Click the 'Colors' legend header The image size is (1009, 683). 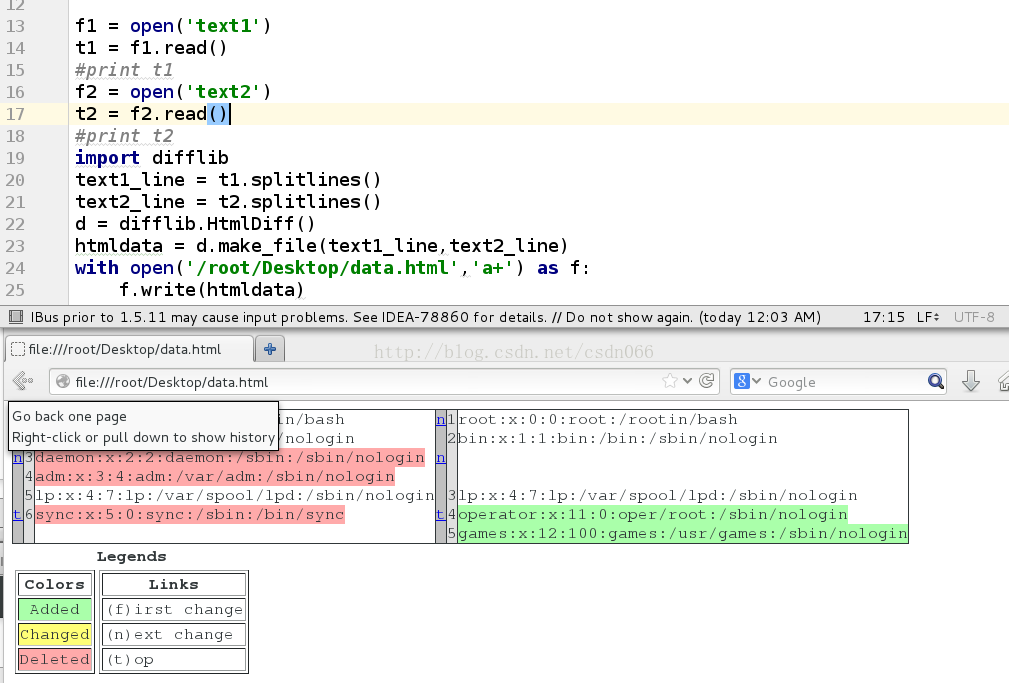coord(55,584)
